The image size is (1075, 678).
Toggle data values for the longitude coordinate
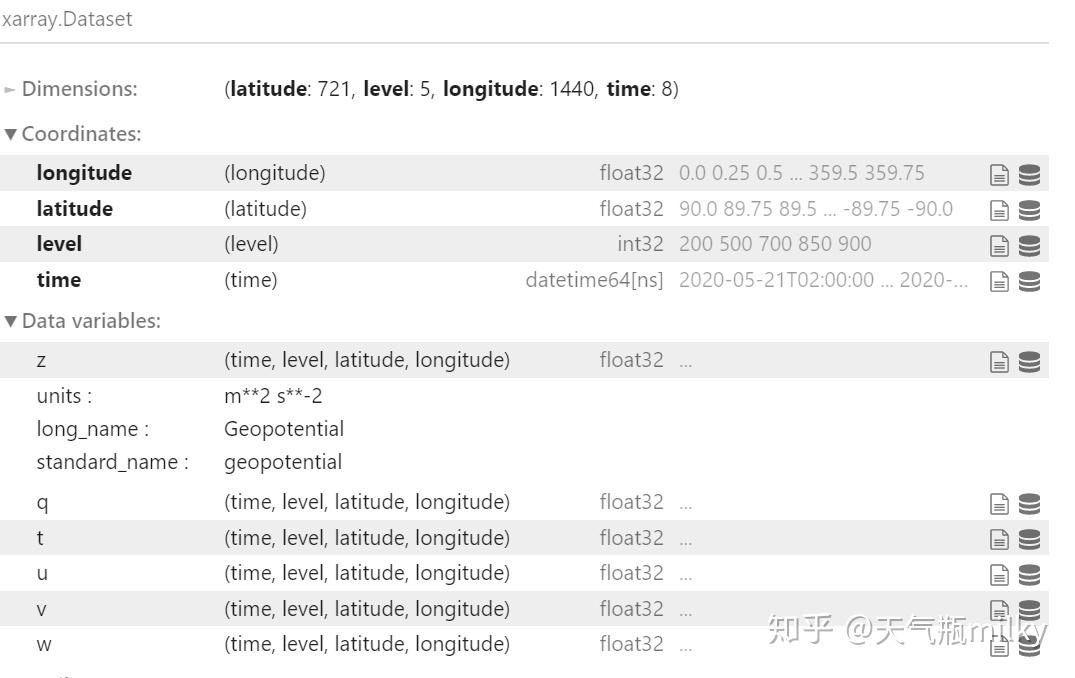(x=1027, y=172)
